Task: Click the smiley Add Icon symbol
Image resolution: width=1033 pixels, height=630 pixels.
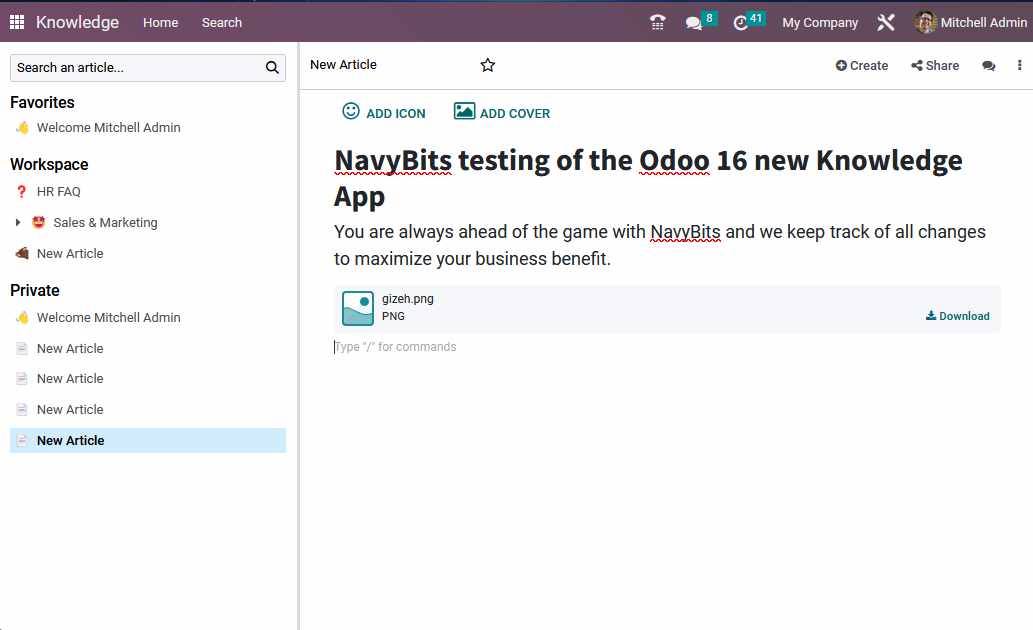Action: point(350,111)
